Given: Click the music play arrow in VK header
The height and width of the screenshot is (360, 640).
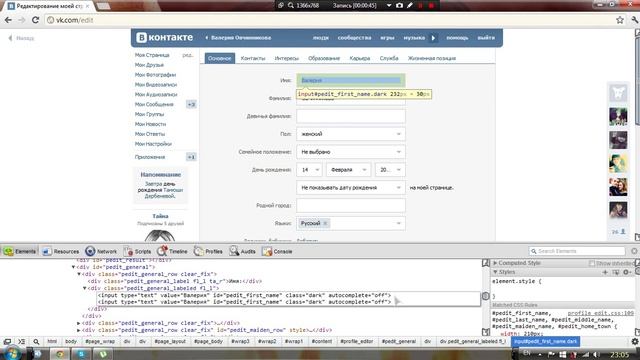Looking at the screenshot, I should [433, 38].
